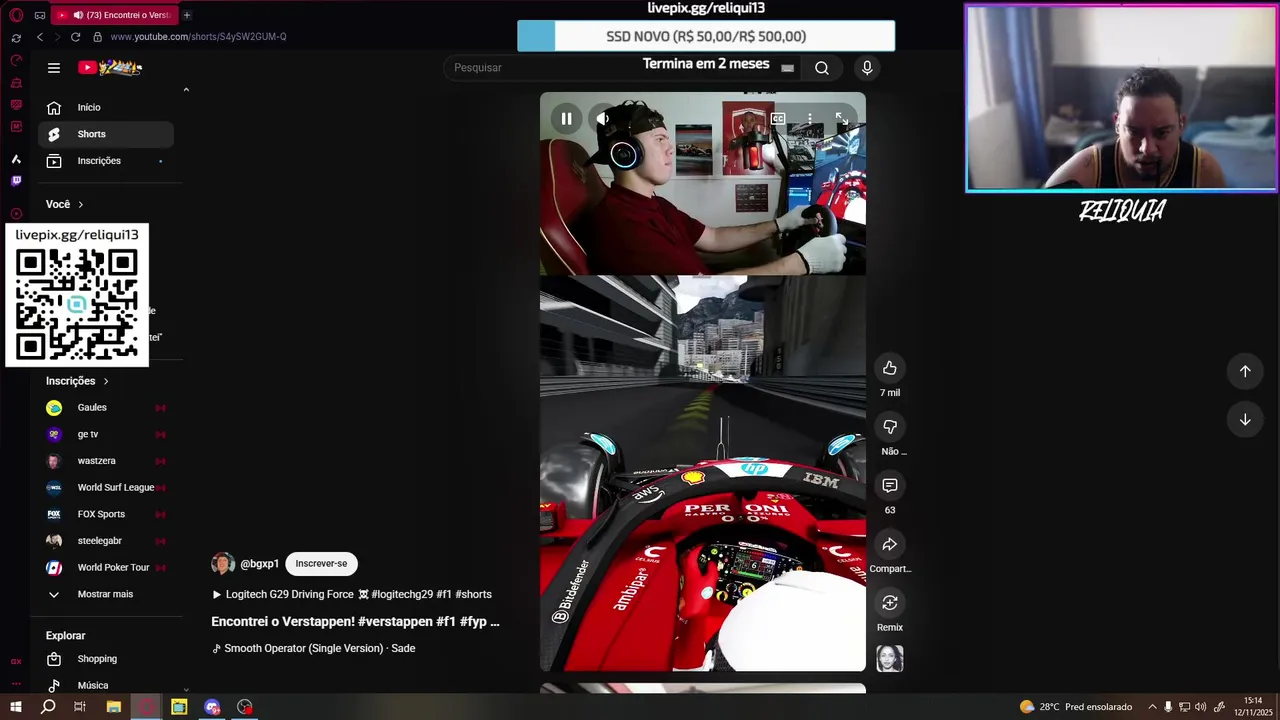Go to the previous Short with up arrow
Image resolution: width=1280 pixels, height=720 pixels.
[x=1245, y=371]
